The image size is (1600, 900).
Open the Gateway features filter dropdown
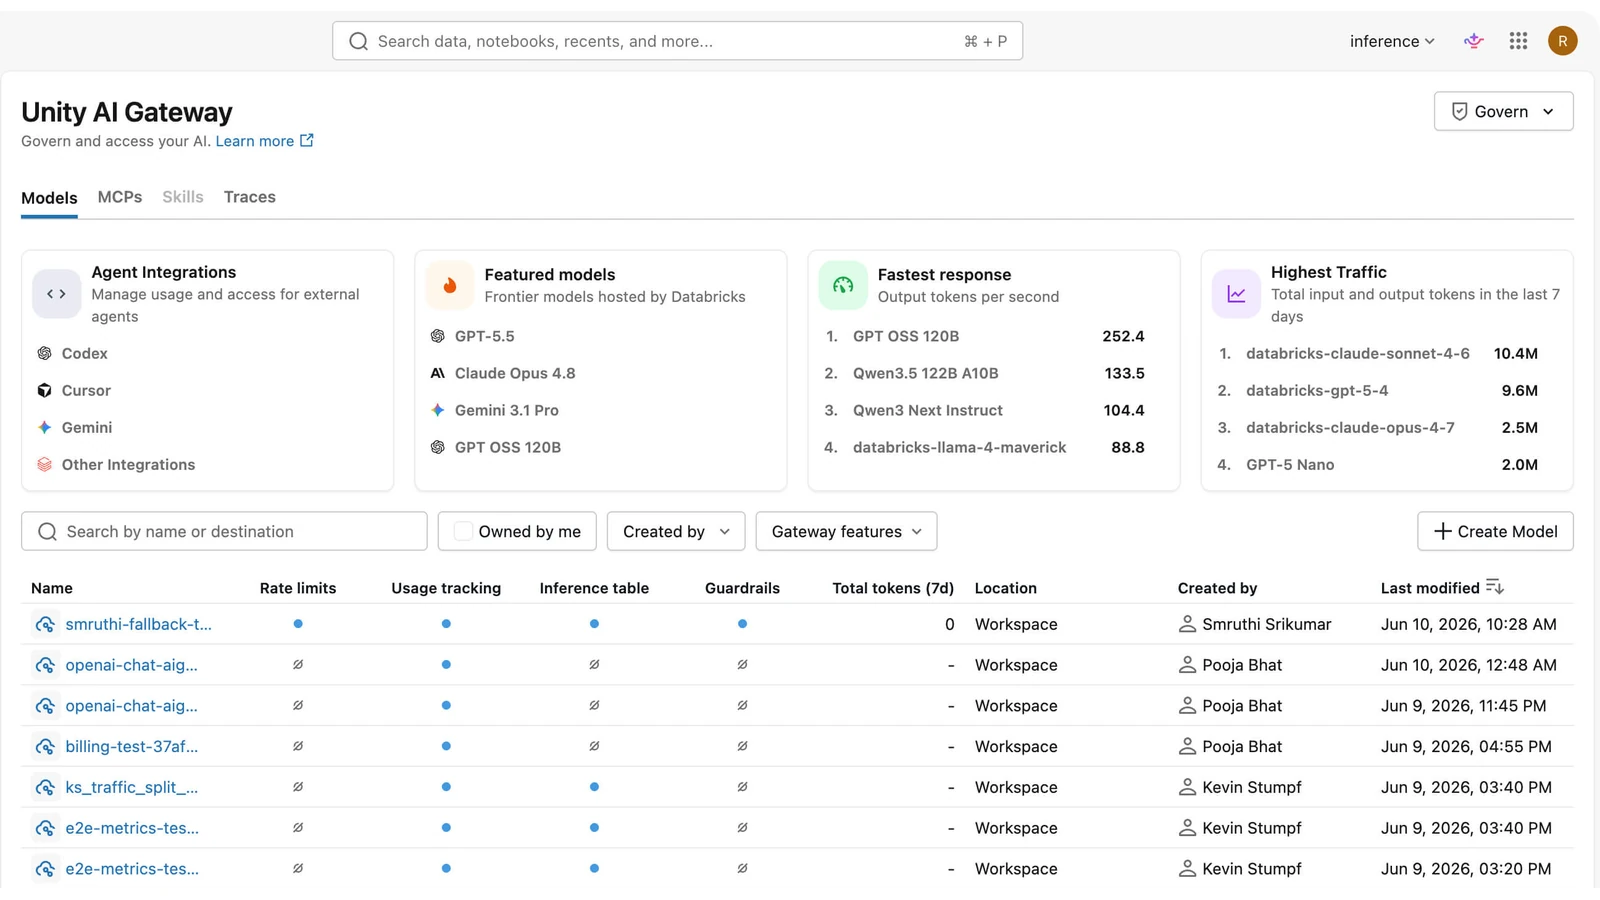[x=846, y=532]
